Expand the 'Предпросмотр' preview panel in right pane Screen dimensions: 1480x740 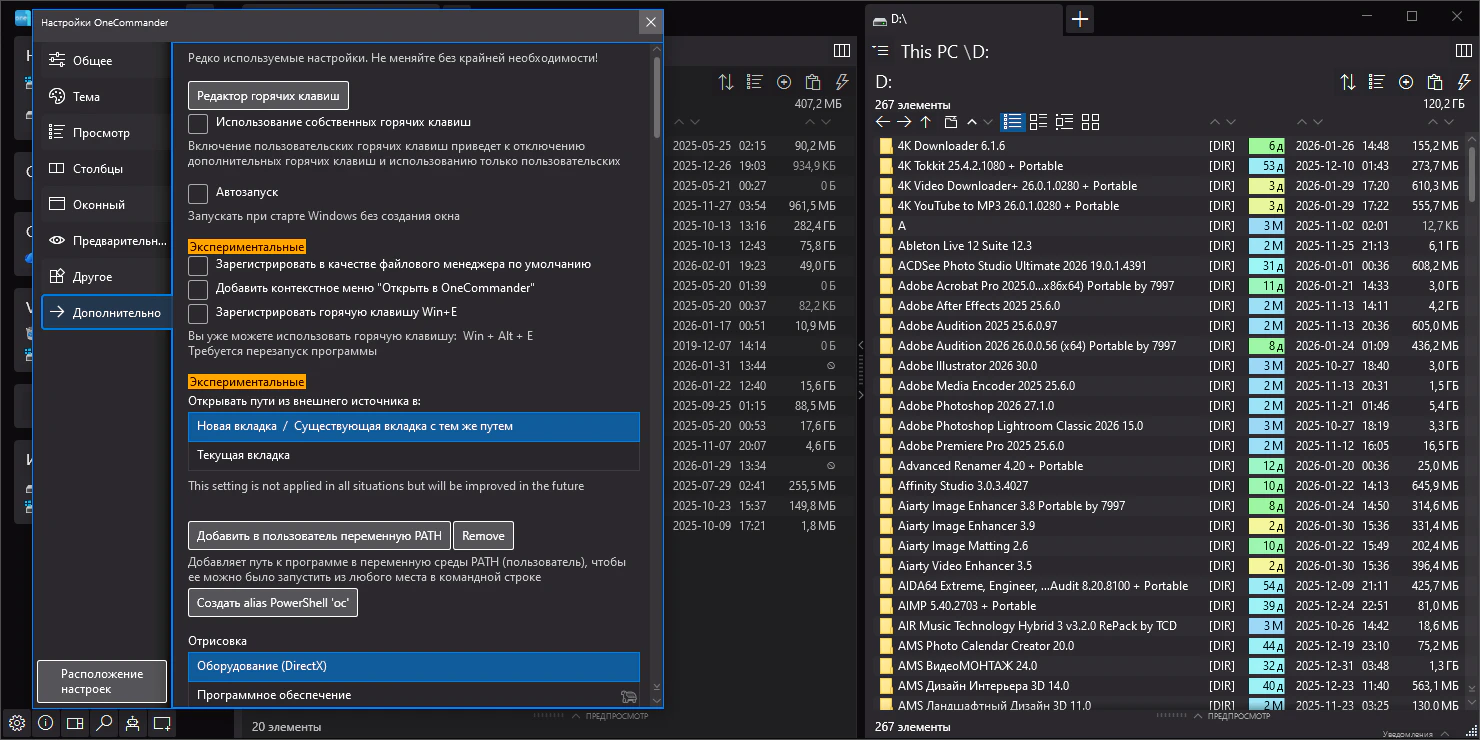pos(1237,715)
